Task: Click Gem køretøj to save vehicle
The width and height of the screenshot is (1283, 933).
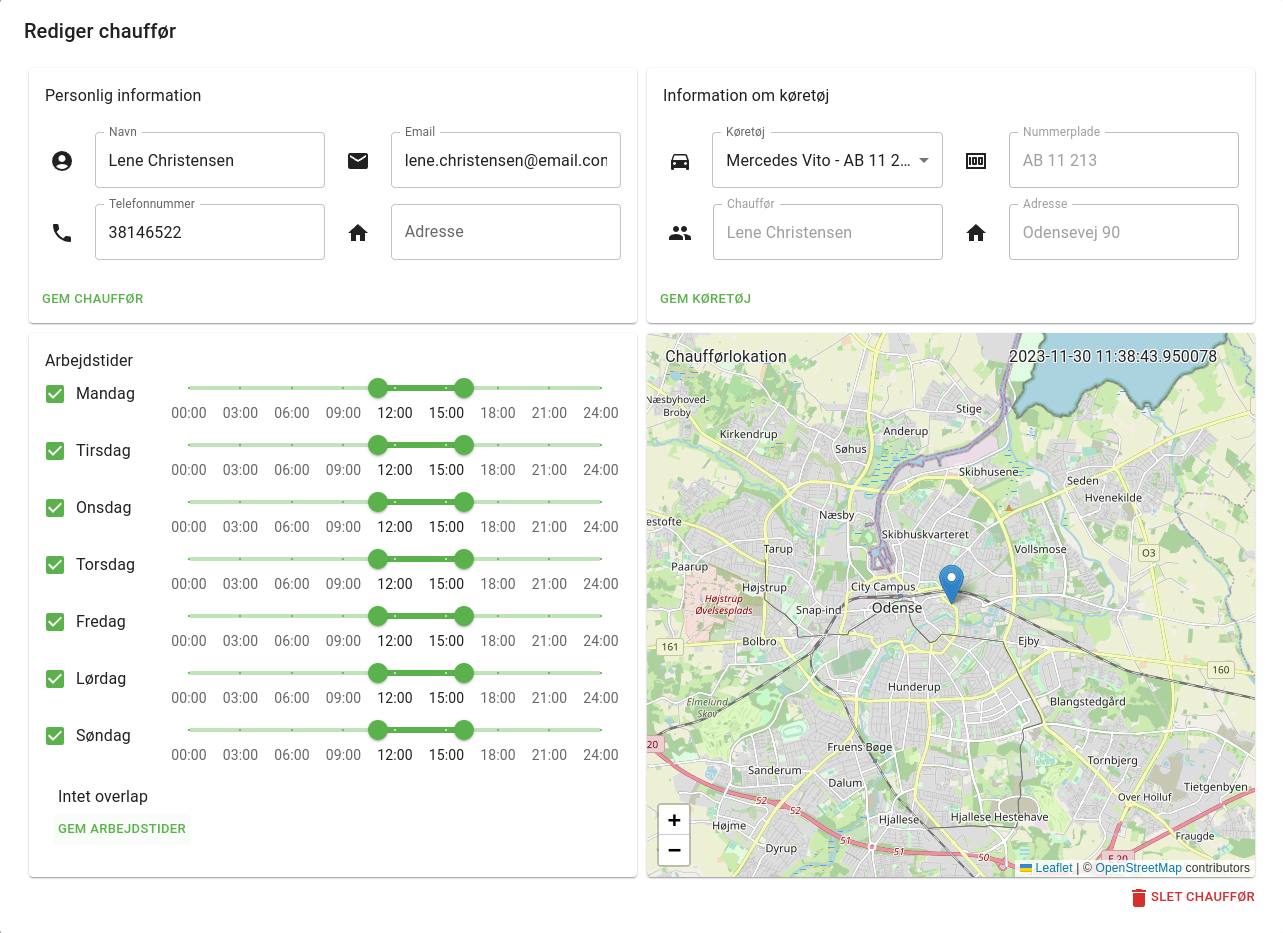Action: pos(705,299)
